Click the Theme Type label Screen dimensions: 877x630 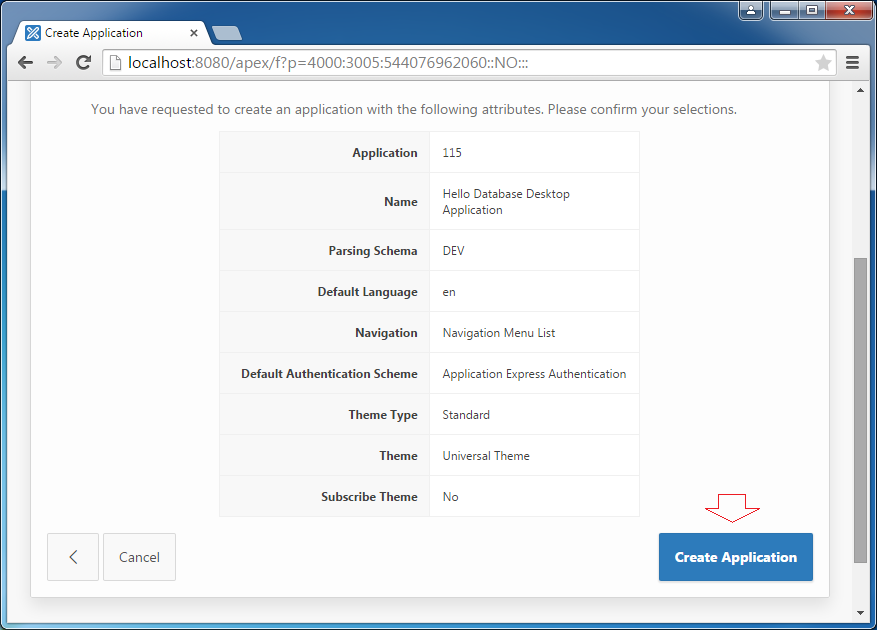coord(383,415)
